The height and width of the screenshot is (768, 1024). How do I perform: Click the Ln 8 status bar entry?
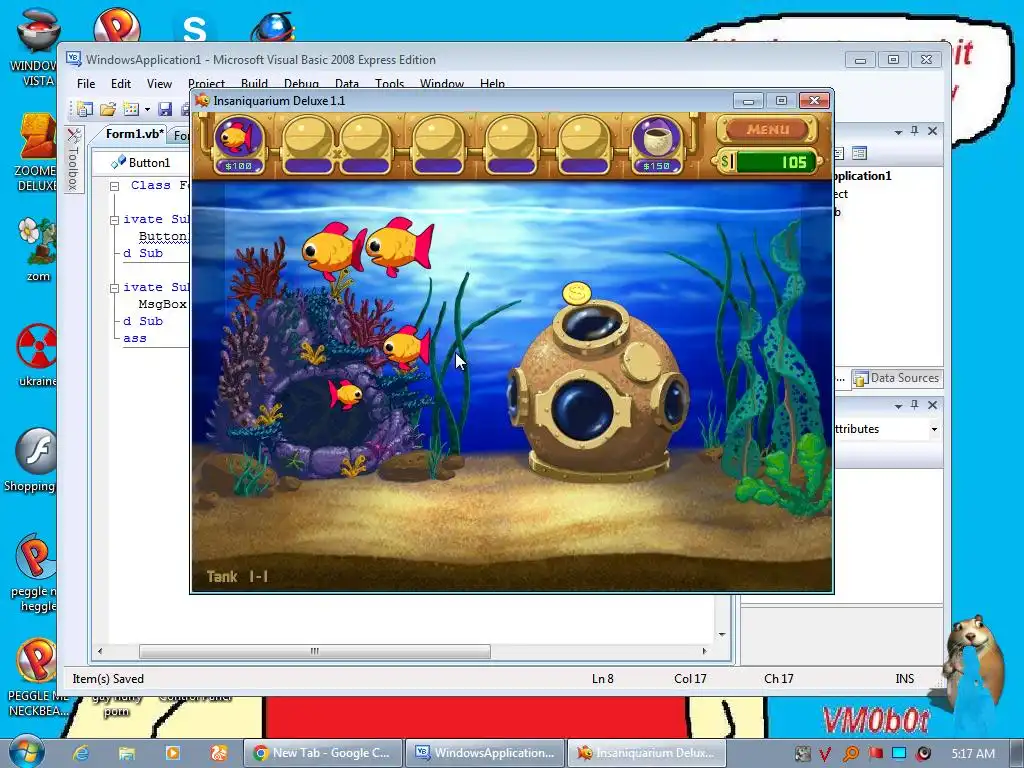click(602, 679)
